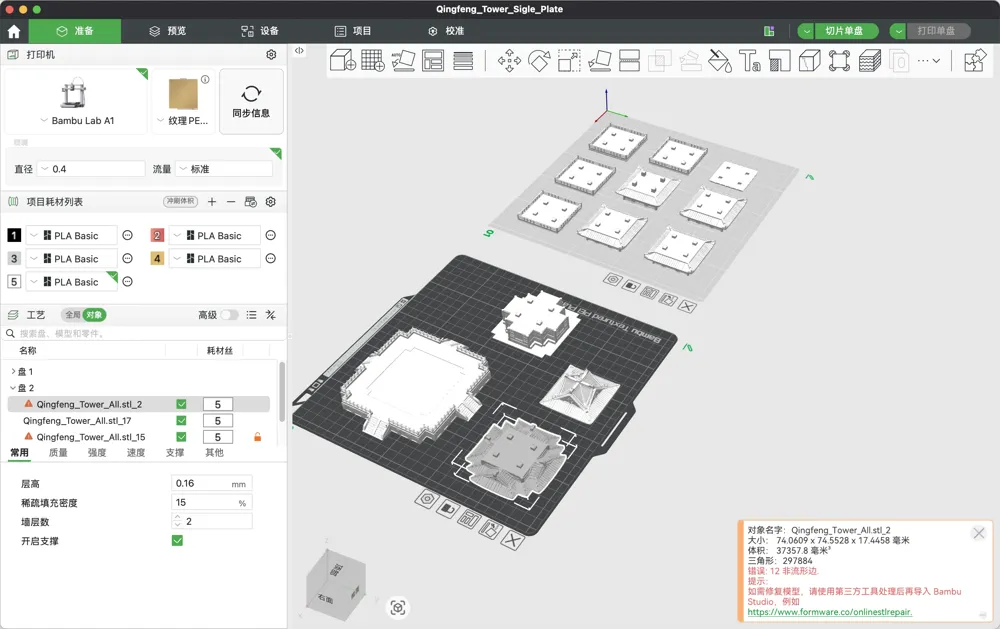Open the formware online STL repair link
Screen dimensions: 1000x629
pos(829,612)
